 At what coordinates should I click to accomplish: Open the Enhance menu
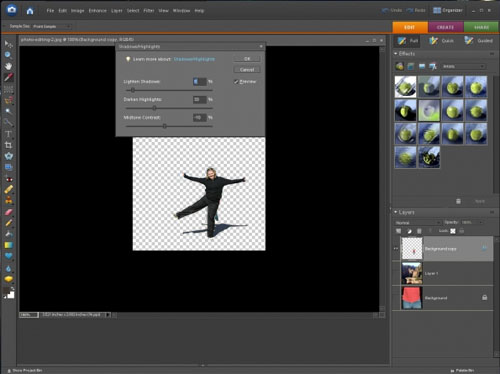tap(97, 11)
